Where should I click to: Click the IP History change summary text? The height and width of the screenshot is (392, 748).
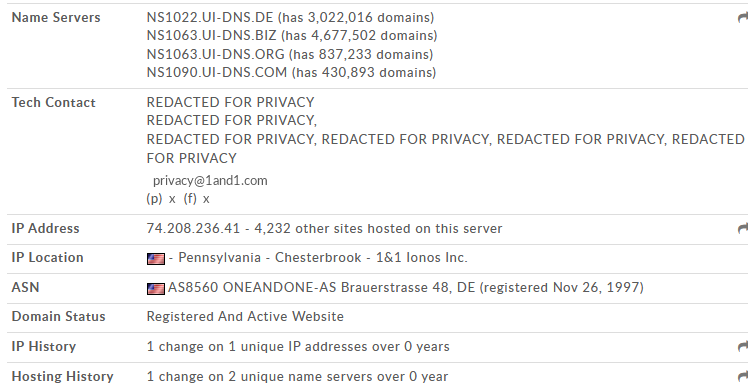click(x=298, y=347)
